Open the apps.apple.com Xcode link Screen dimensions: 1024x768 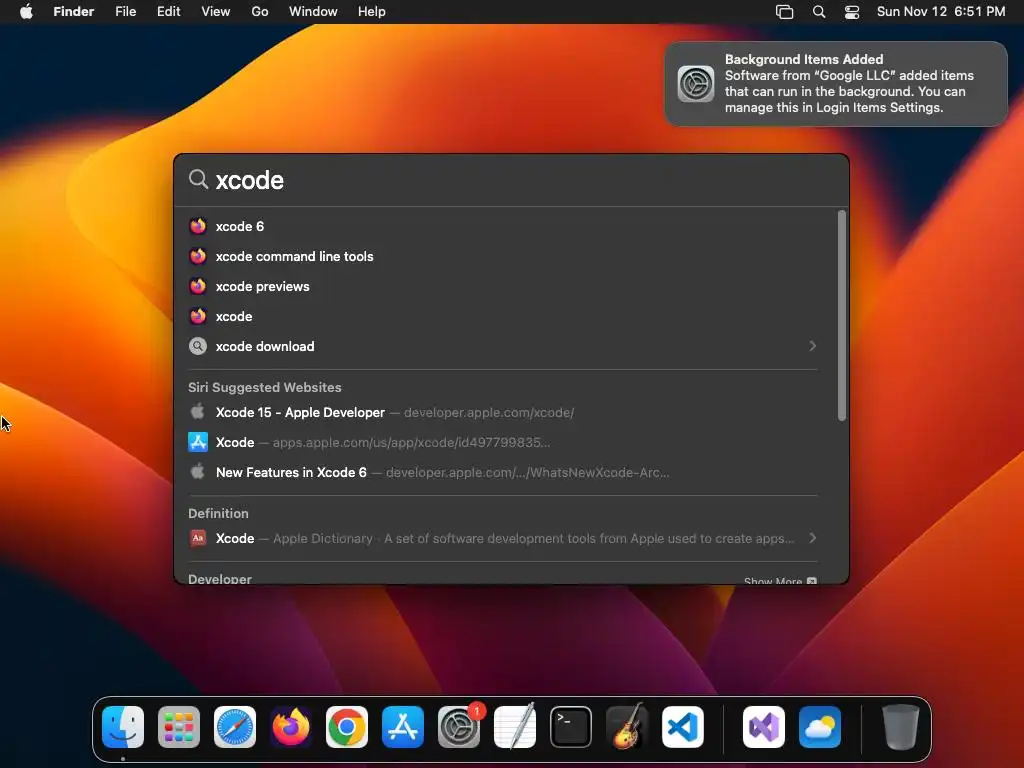tap(503, 442)
